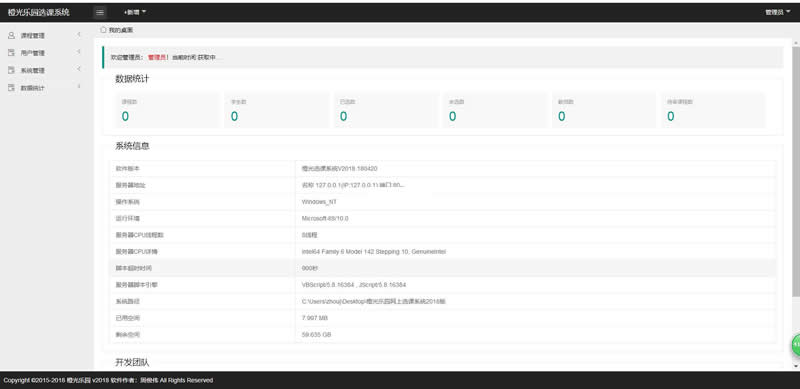
Task: Click the 已选数 statistics card
Action: point(386,110)
